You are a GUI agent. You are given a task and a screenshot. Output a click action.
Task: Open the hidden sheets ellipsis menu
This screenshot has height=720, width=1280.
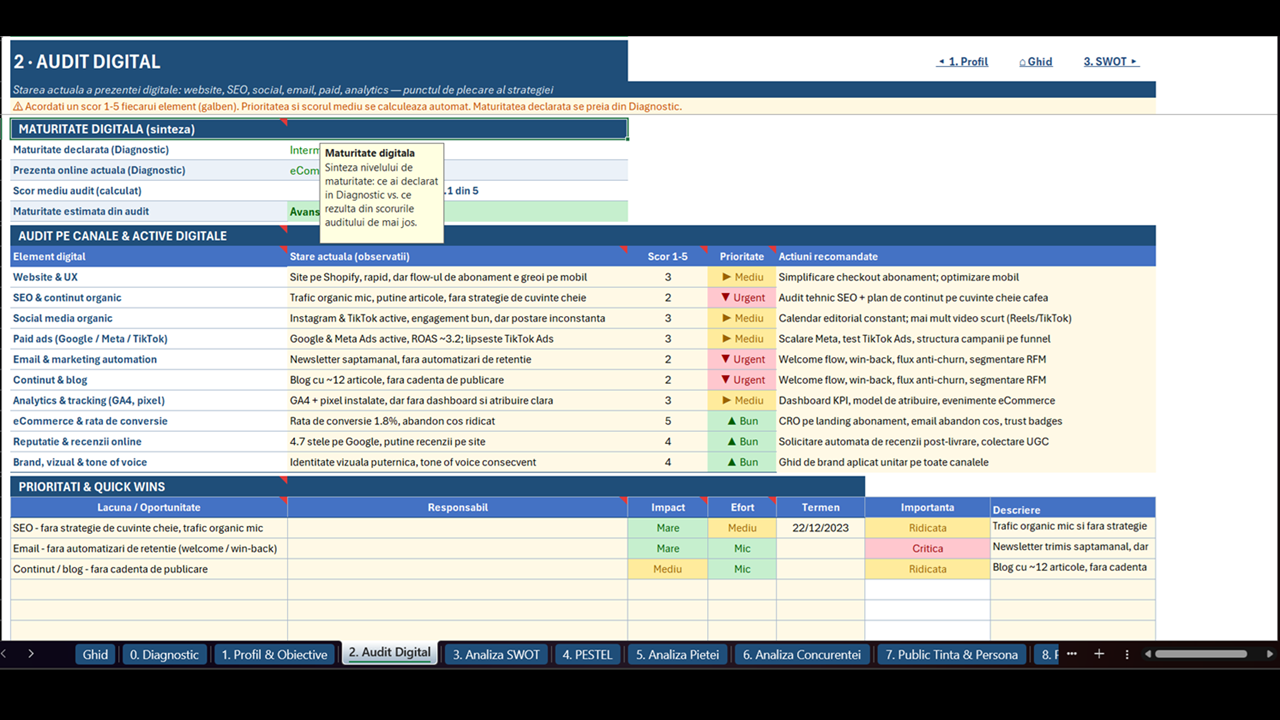click(1072, 654)
